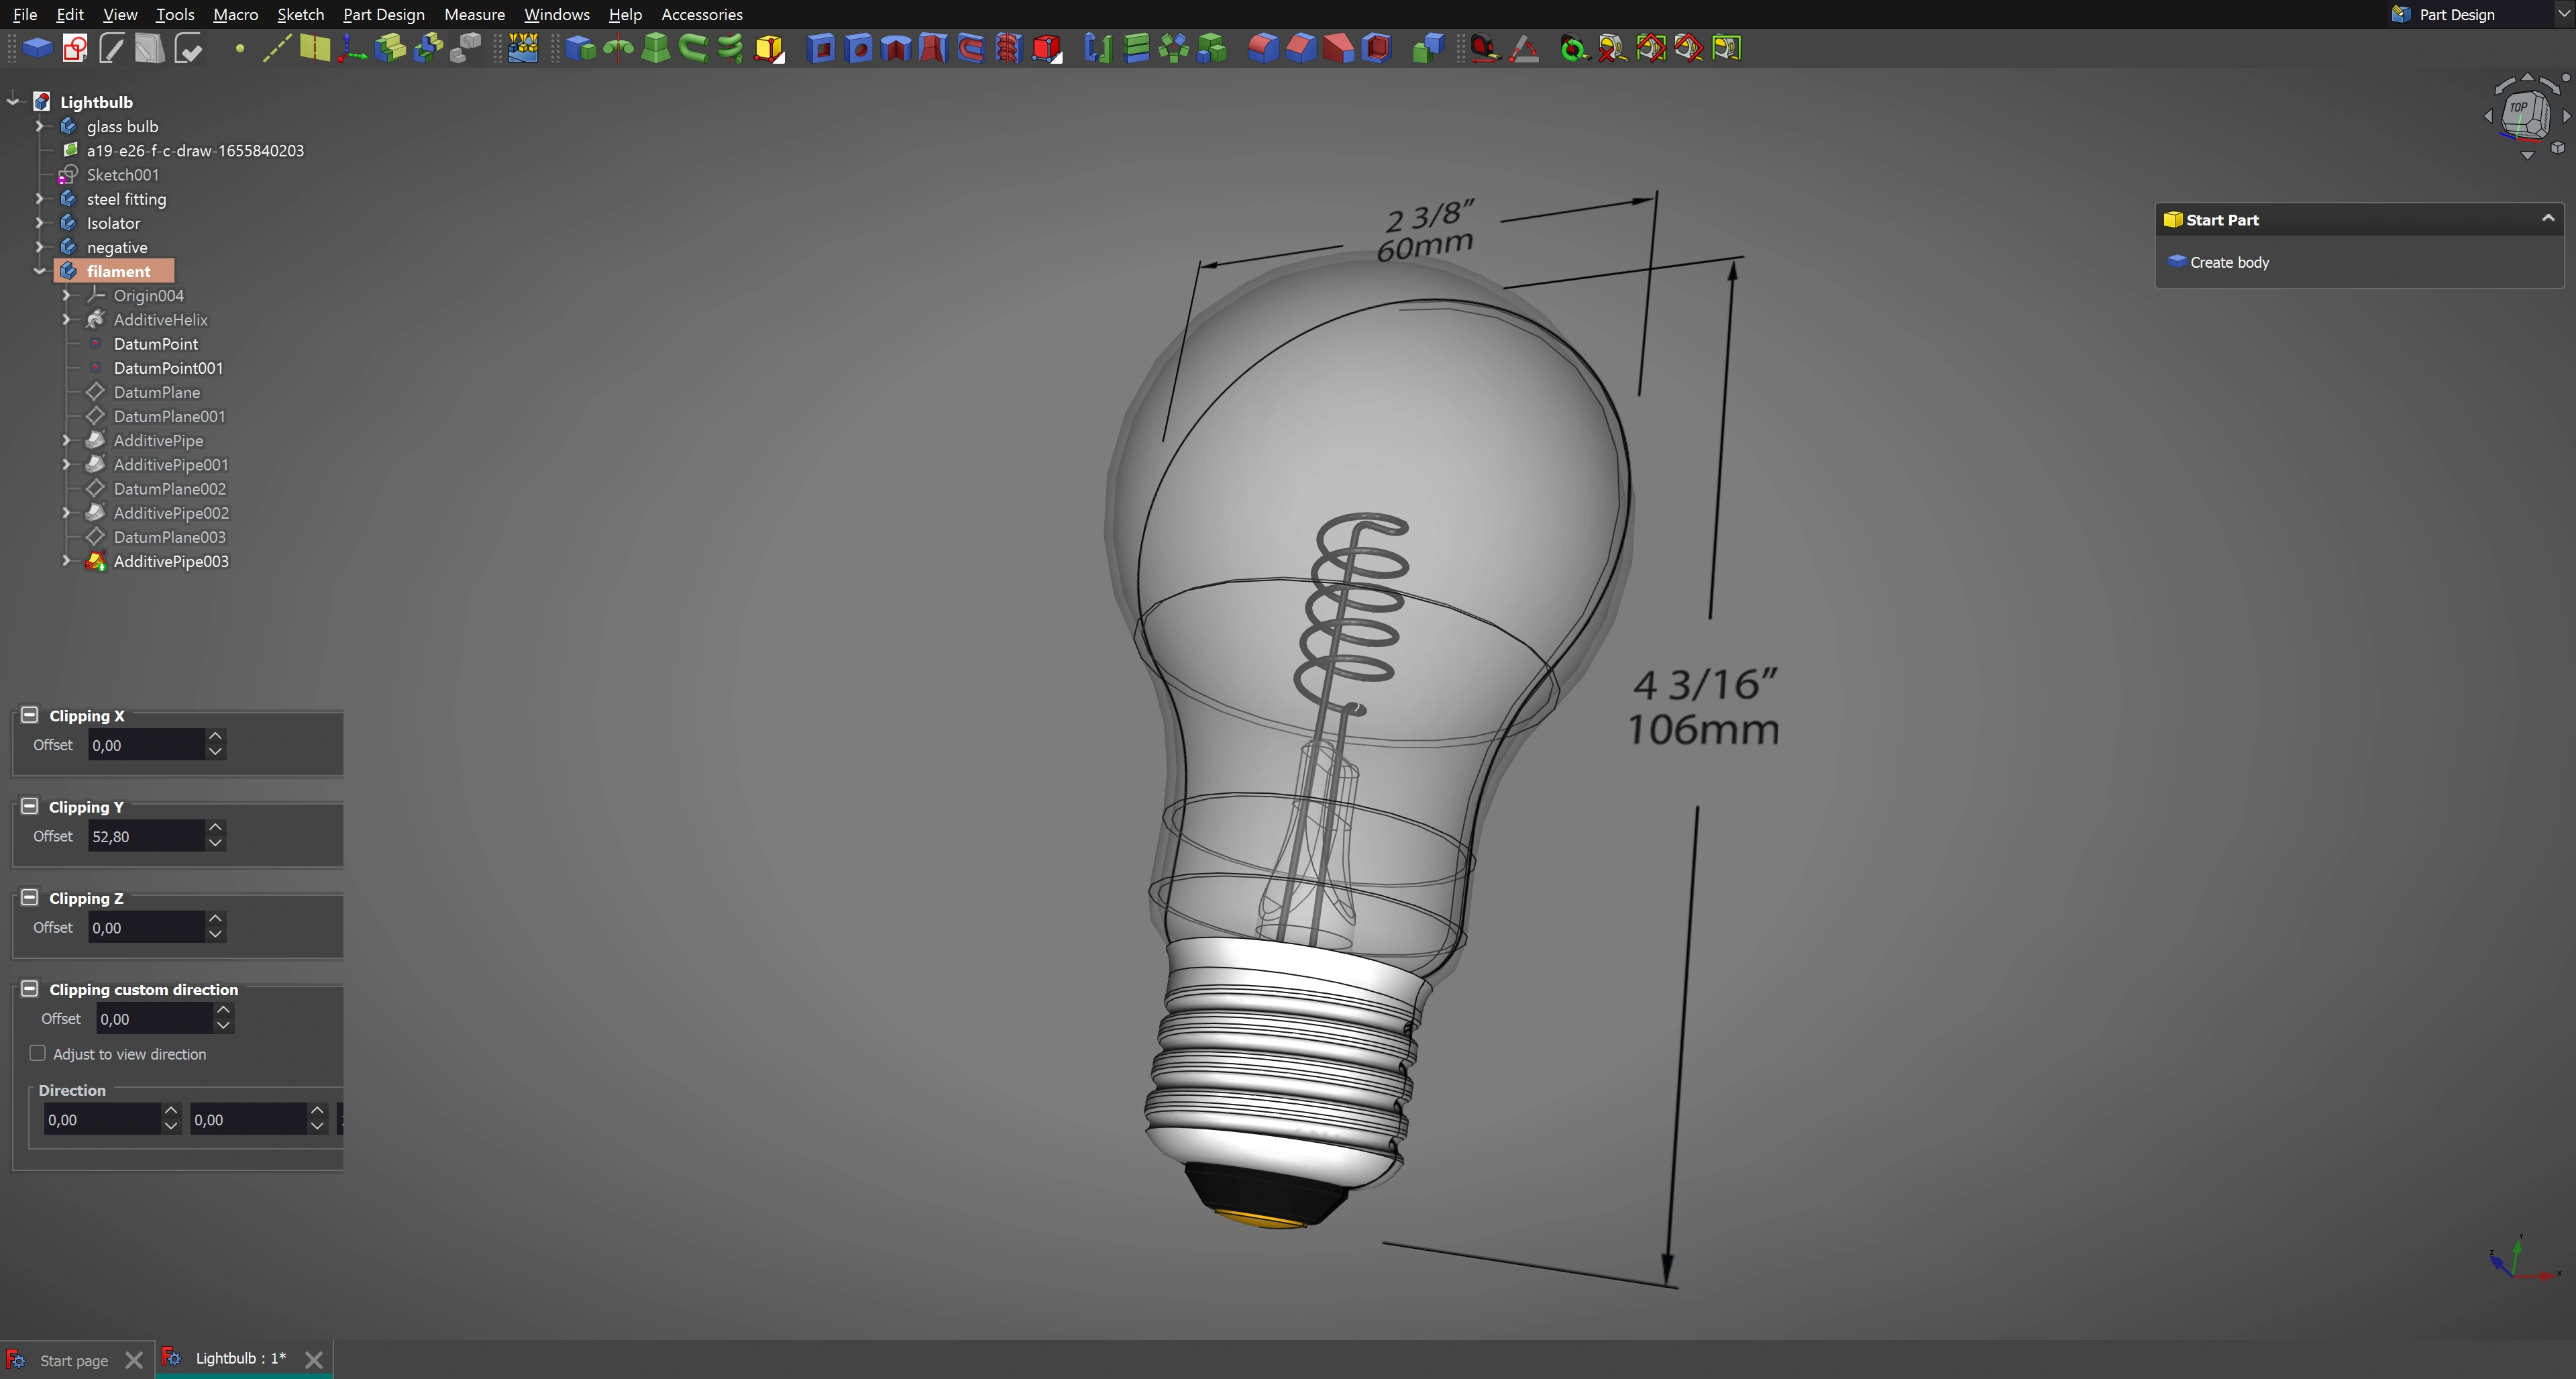The height and width of the screenshot is (1379, 2576).
Task: Enable Adjust to view direction checkbox
Action: pyautogui.click(x=38, y=1053)
